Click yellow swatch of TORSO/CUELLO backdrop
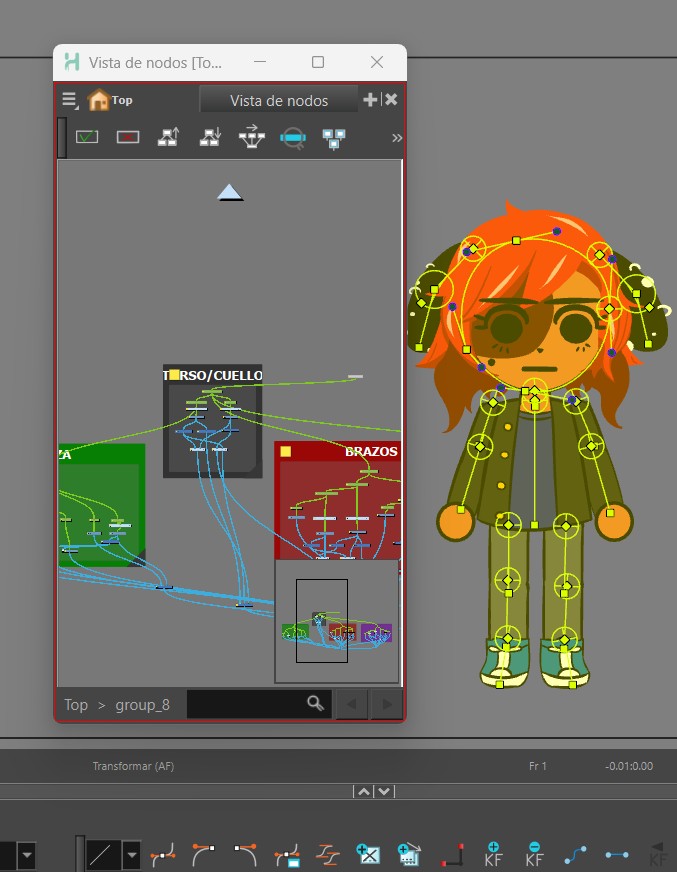The height and width of the screenshot is (872, 677). tap(174, 374)
